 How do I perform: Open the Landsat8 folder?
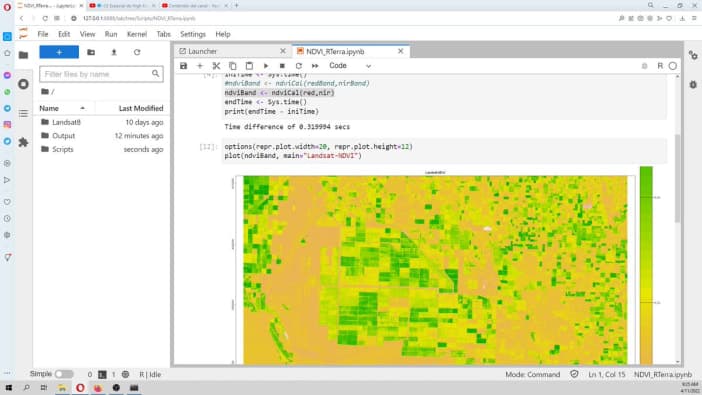[101, 122]
